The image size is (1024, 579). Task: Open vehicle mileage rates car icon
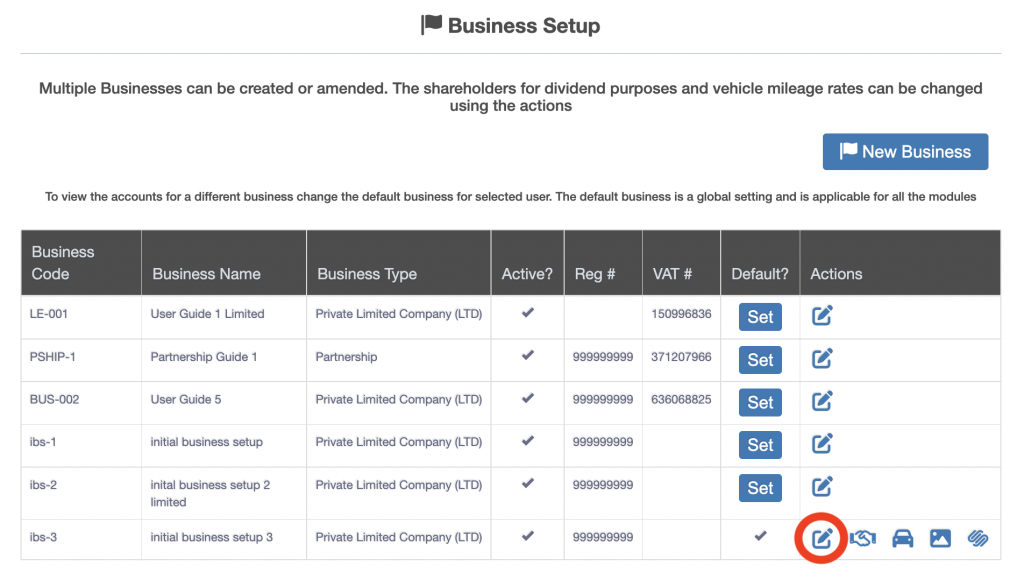[x=902, y=539]
